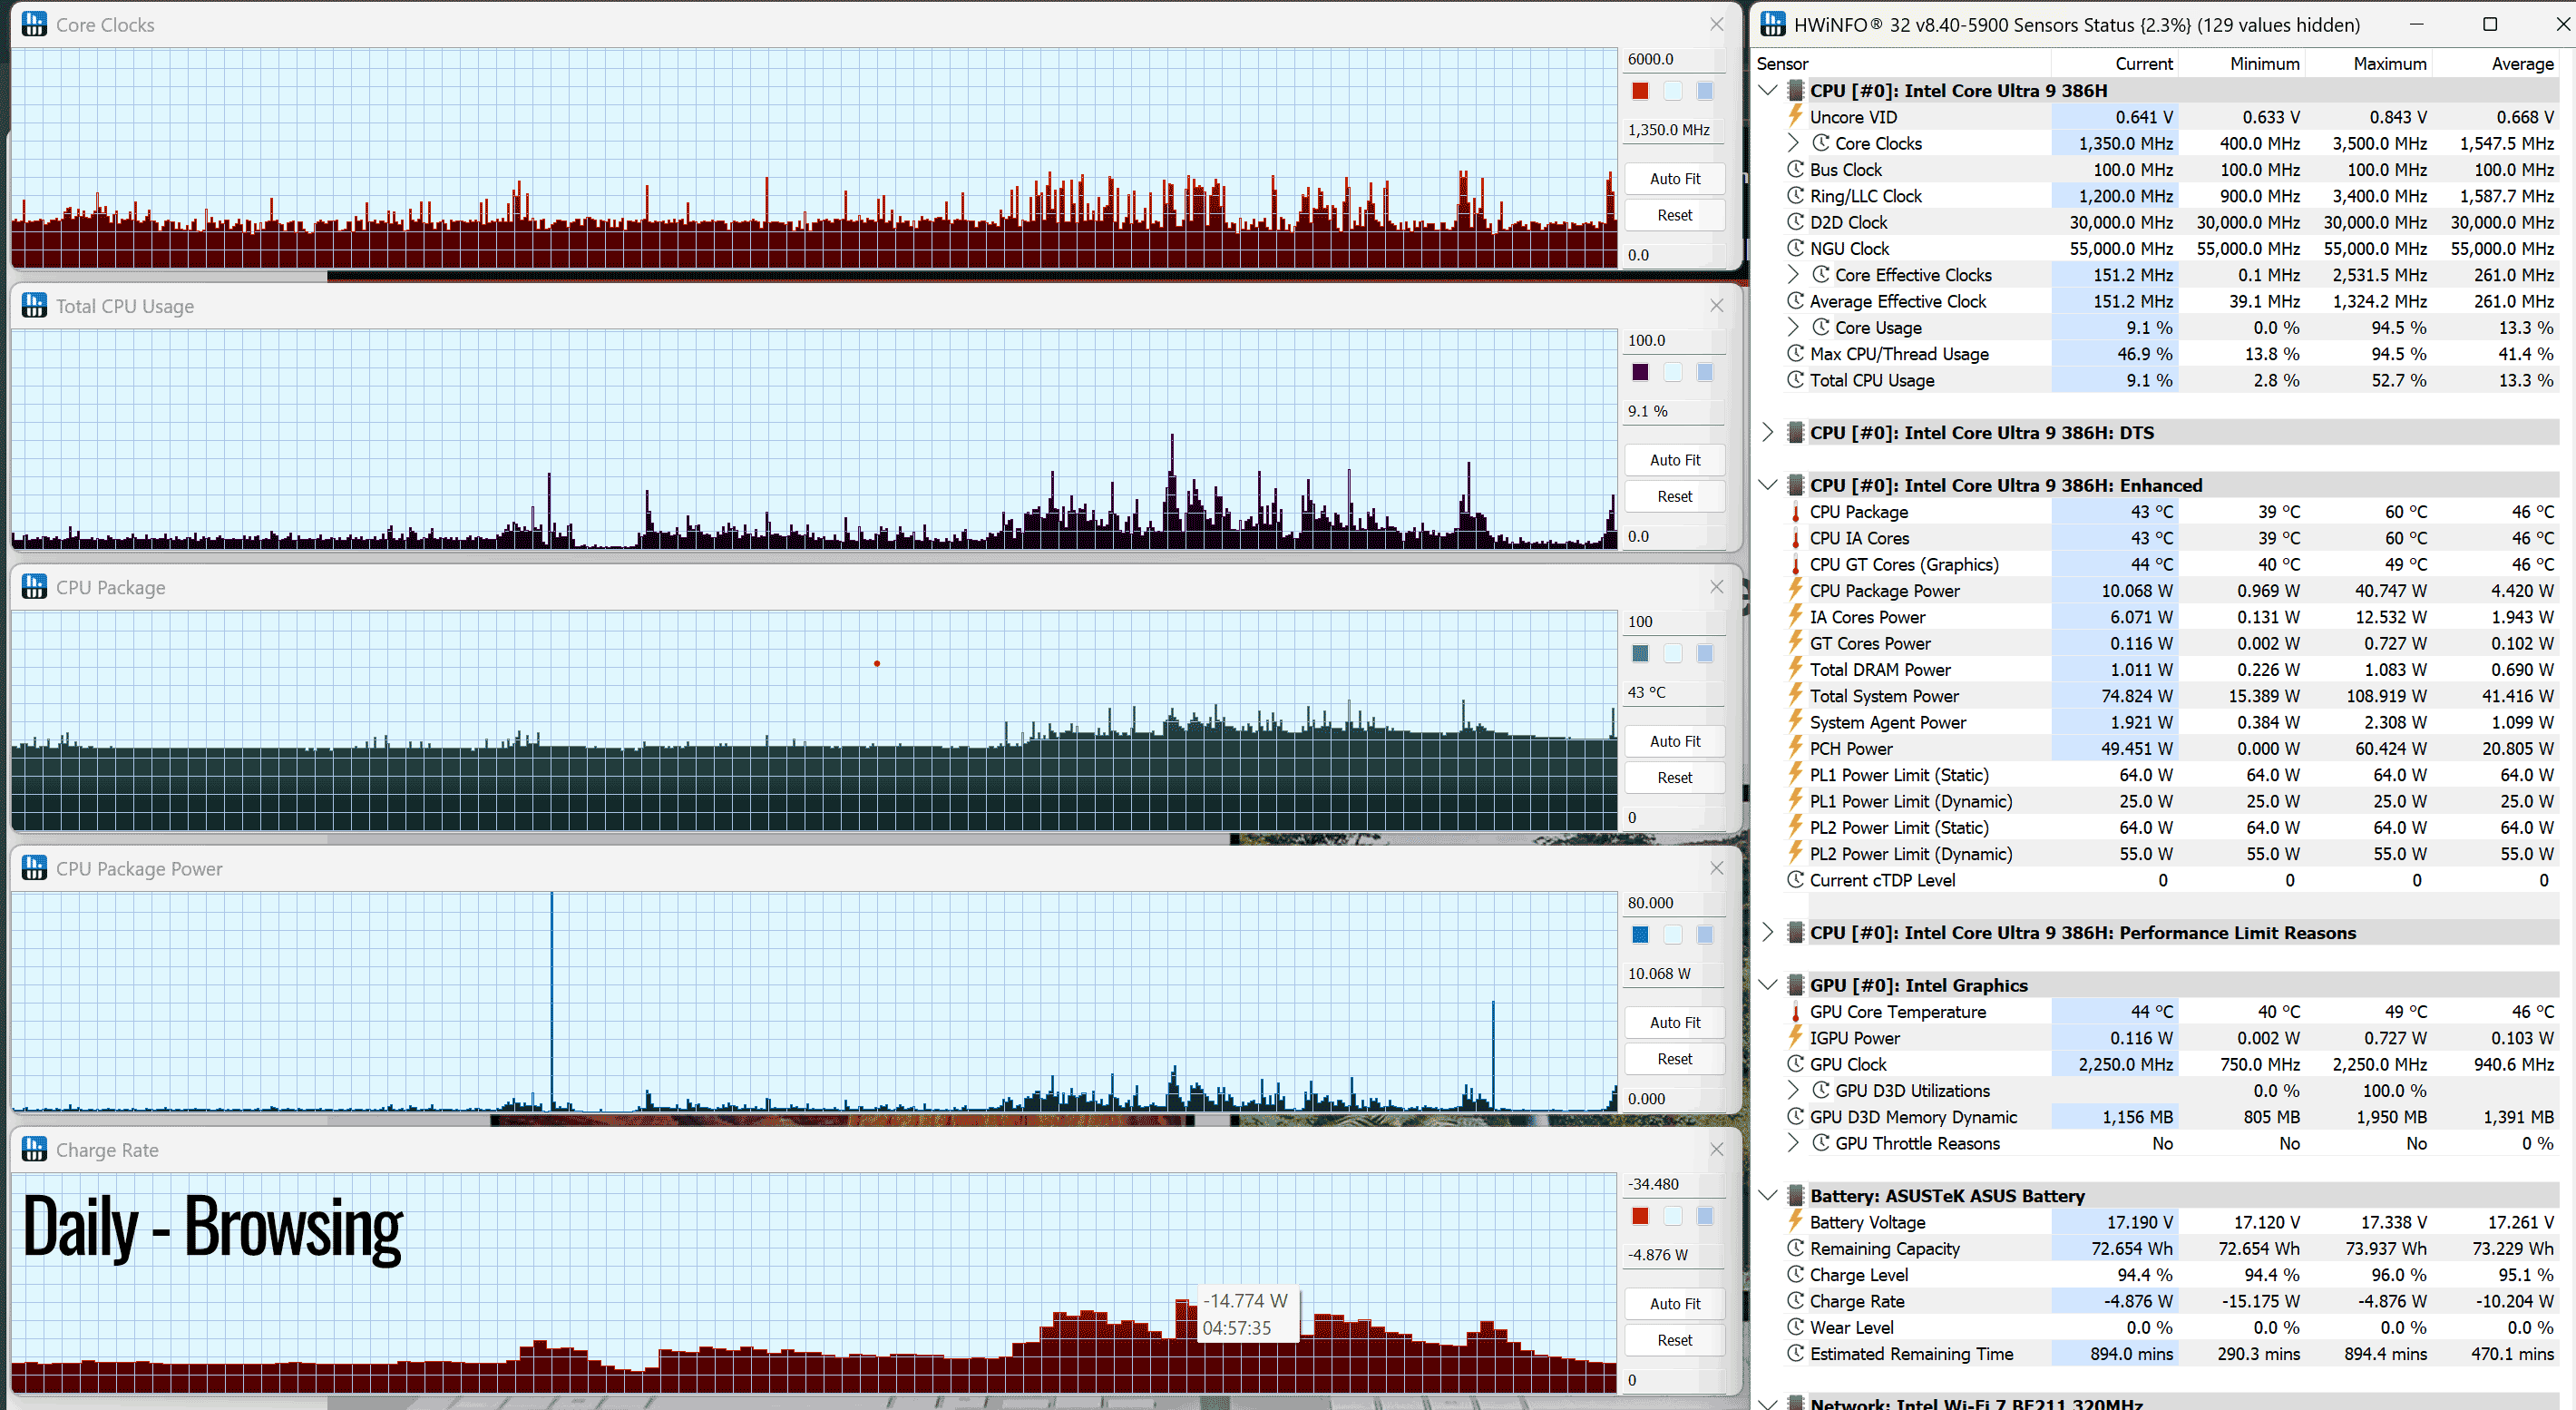Expand the Core Effective Clocks row
The height and width of the screenshot is (1410, 2576).
coord(1793,275)
